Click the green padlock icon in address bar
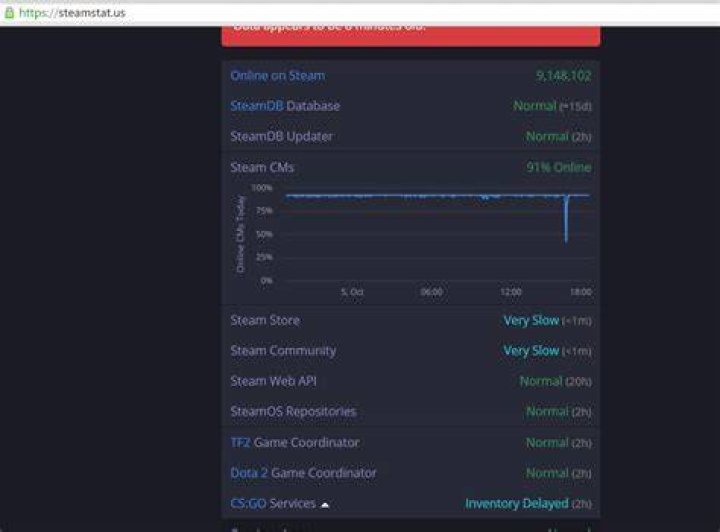Screen dimensions: 720x532 tap(9, 13)
